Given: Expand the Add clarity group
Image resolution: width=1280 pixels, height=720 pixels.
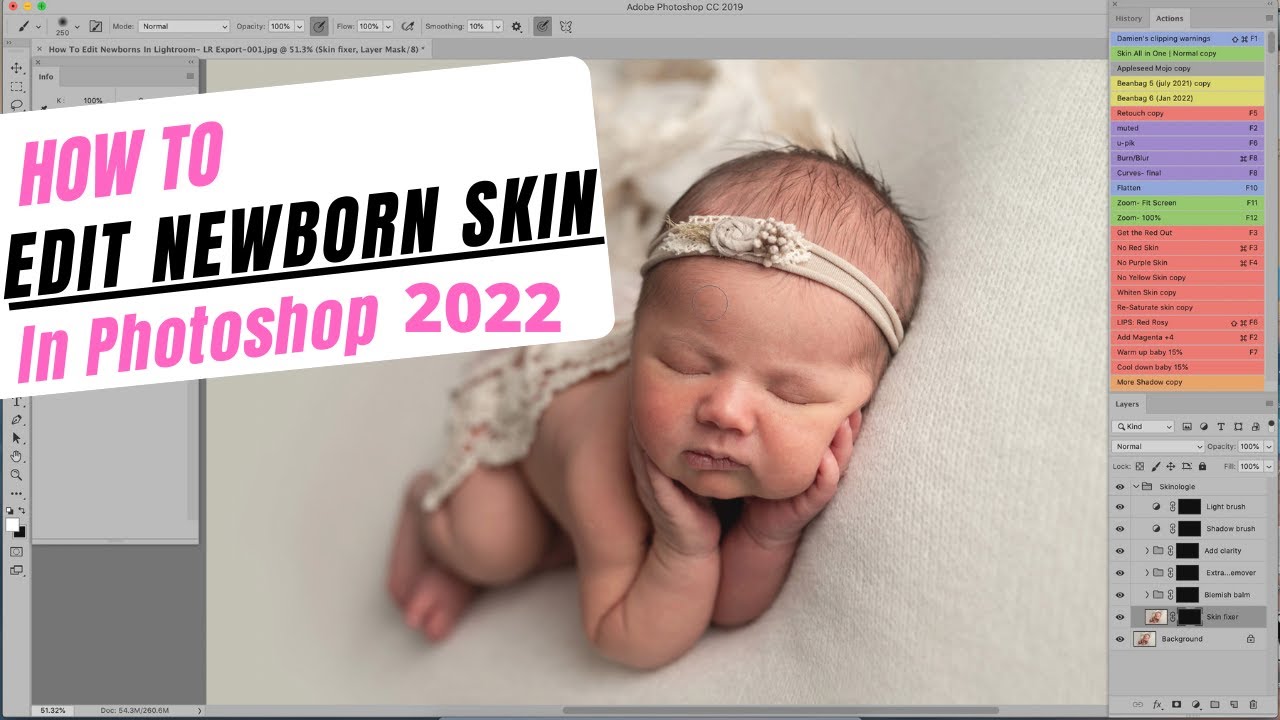Looking at the screenshot, I should click(x=1147, y=551).
